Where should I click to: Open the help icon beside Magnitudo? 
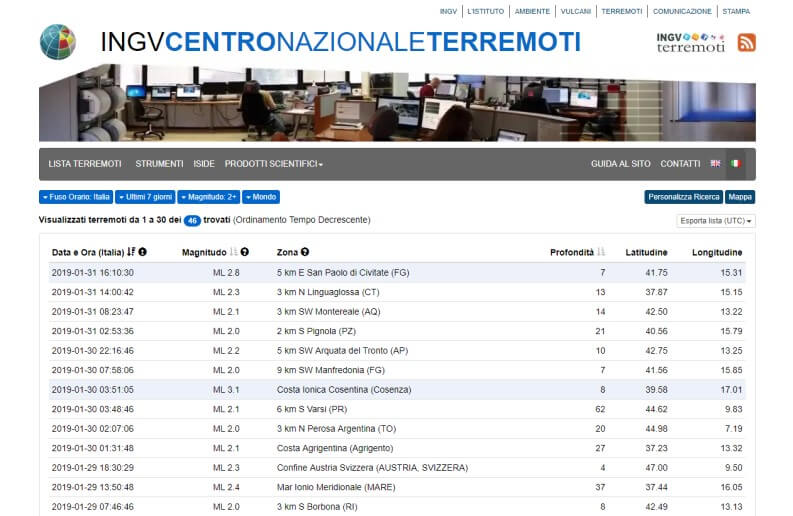pyautogui.click(x=245, y=252)
